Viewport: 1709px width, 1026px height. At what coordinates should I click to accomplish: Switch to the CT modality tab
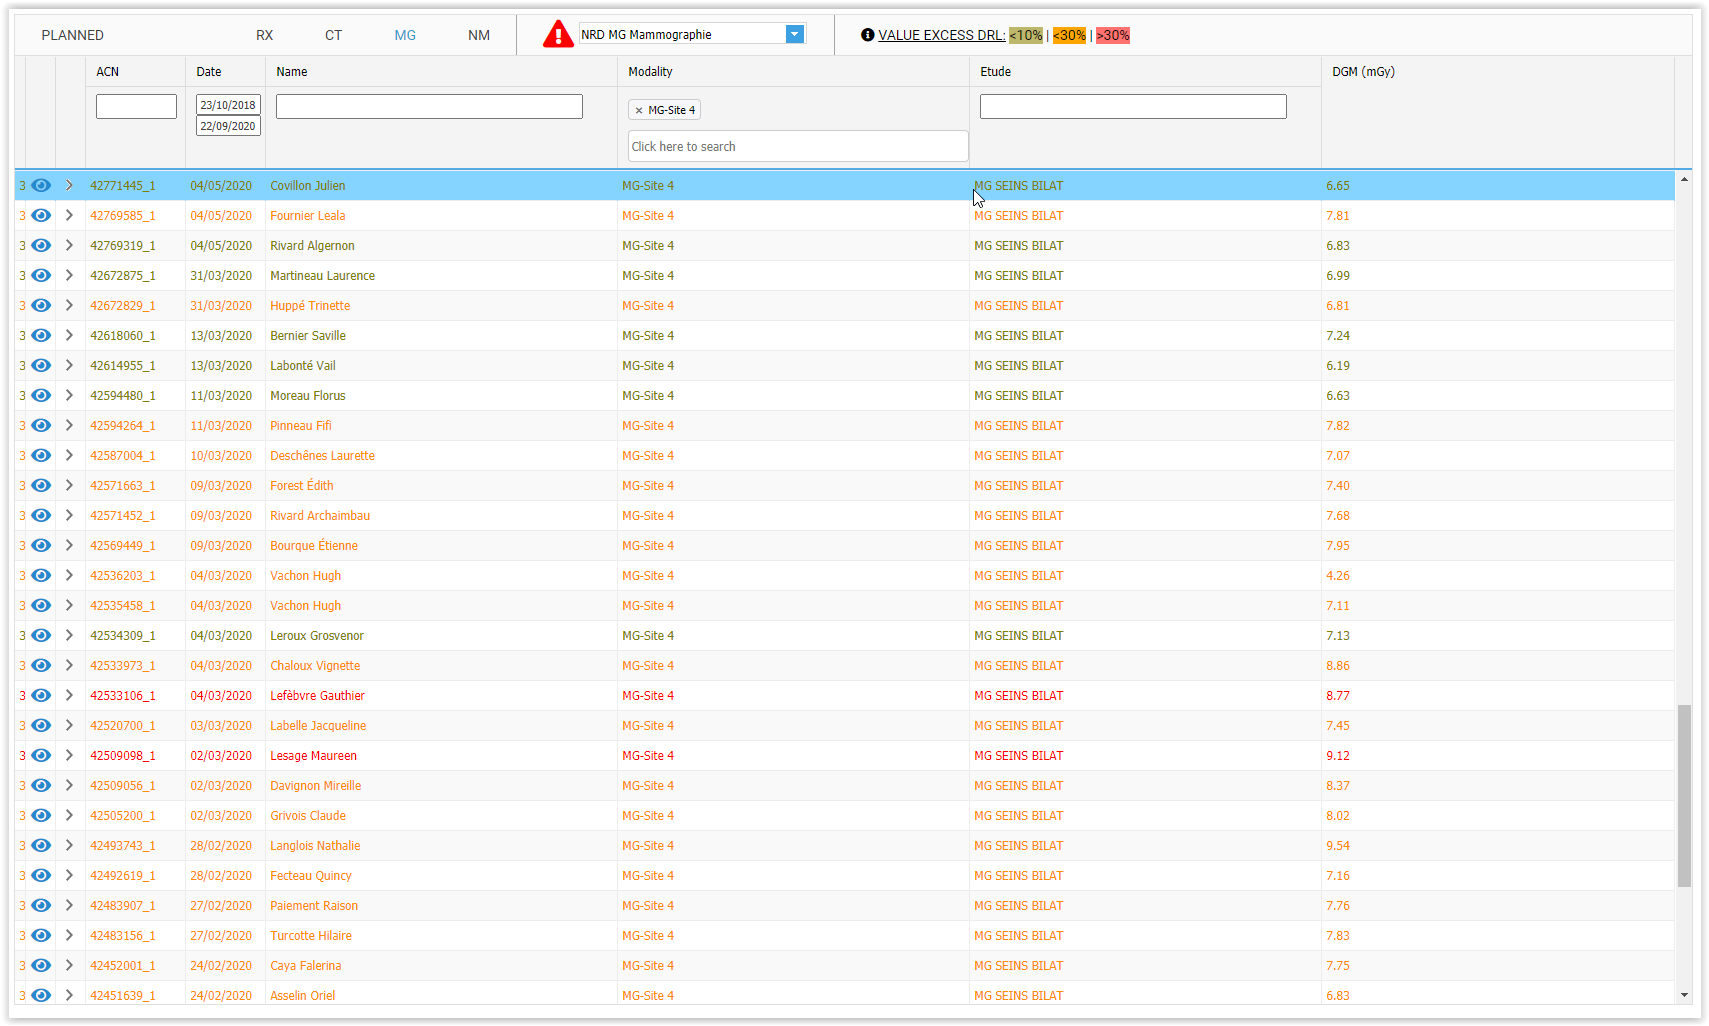click(333, 35)
